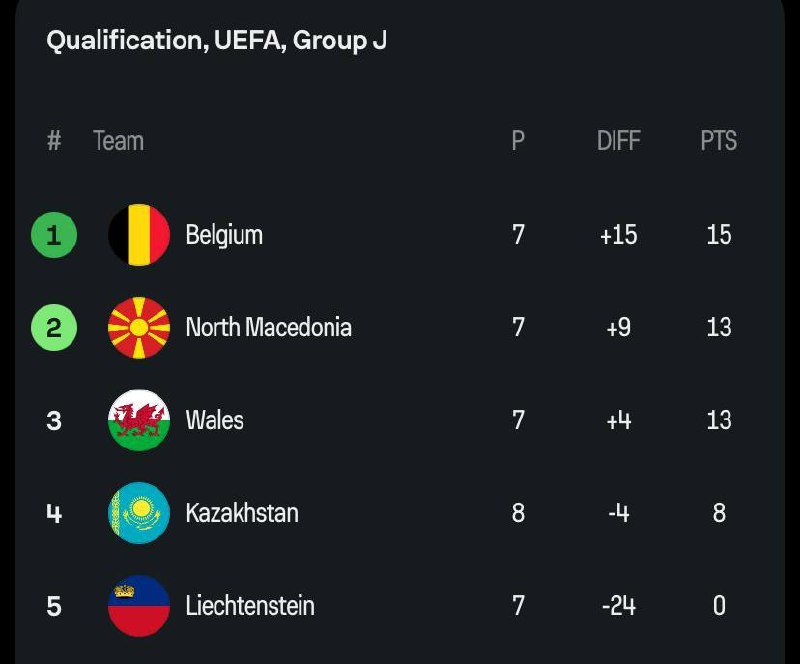Click the Qualification, UEFA, Group J title

click(x=216, y=41)
